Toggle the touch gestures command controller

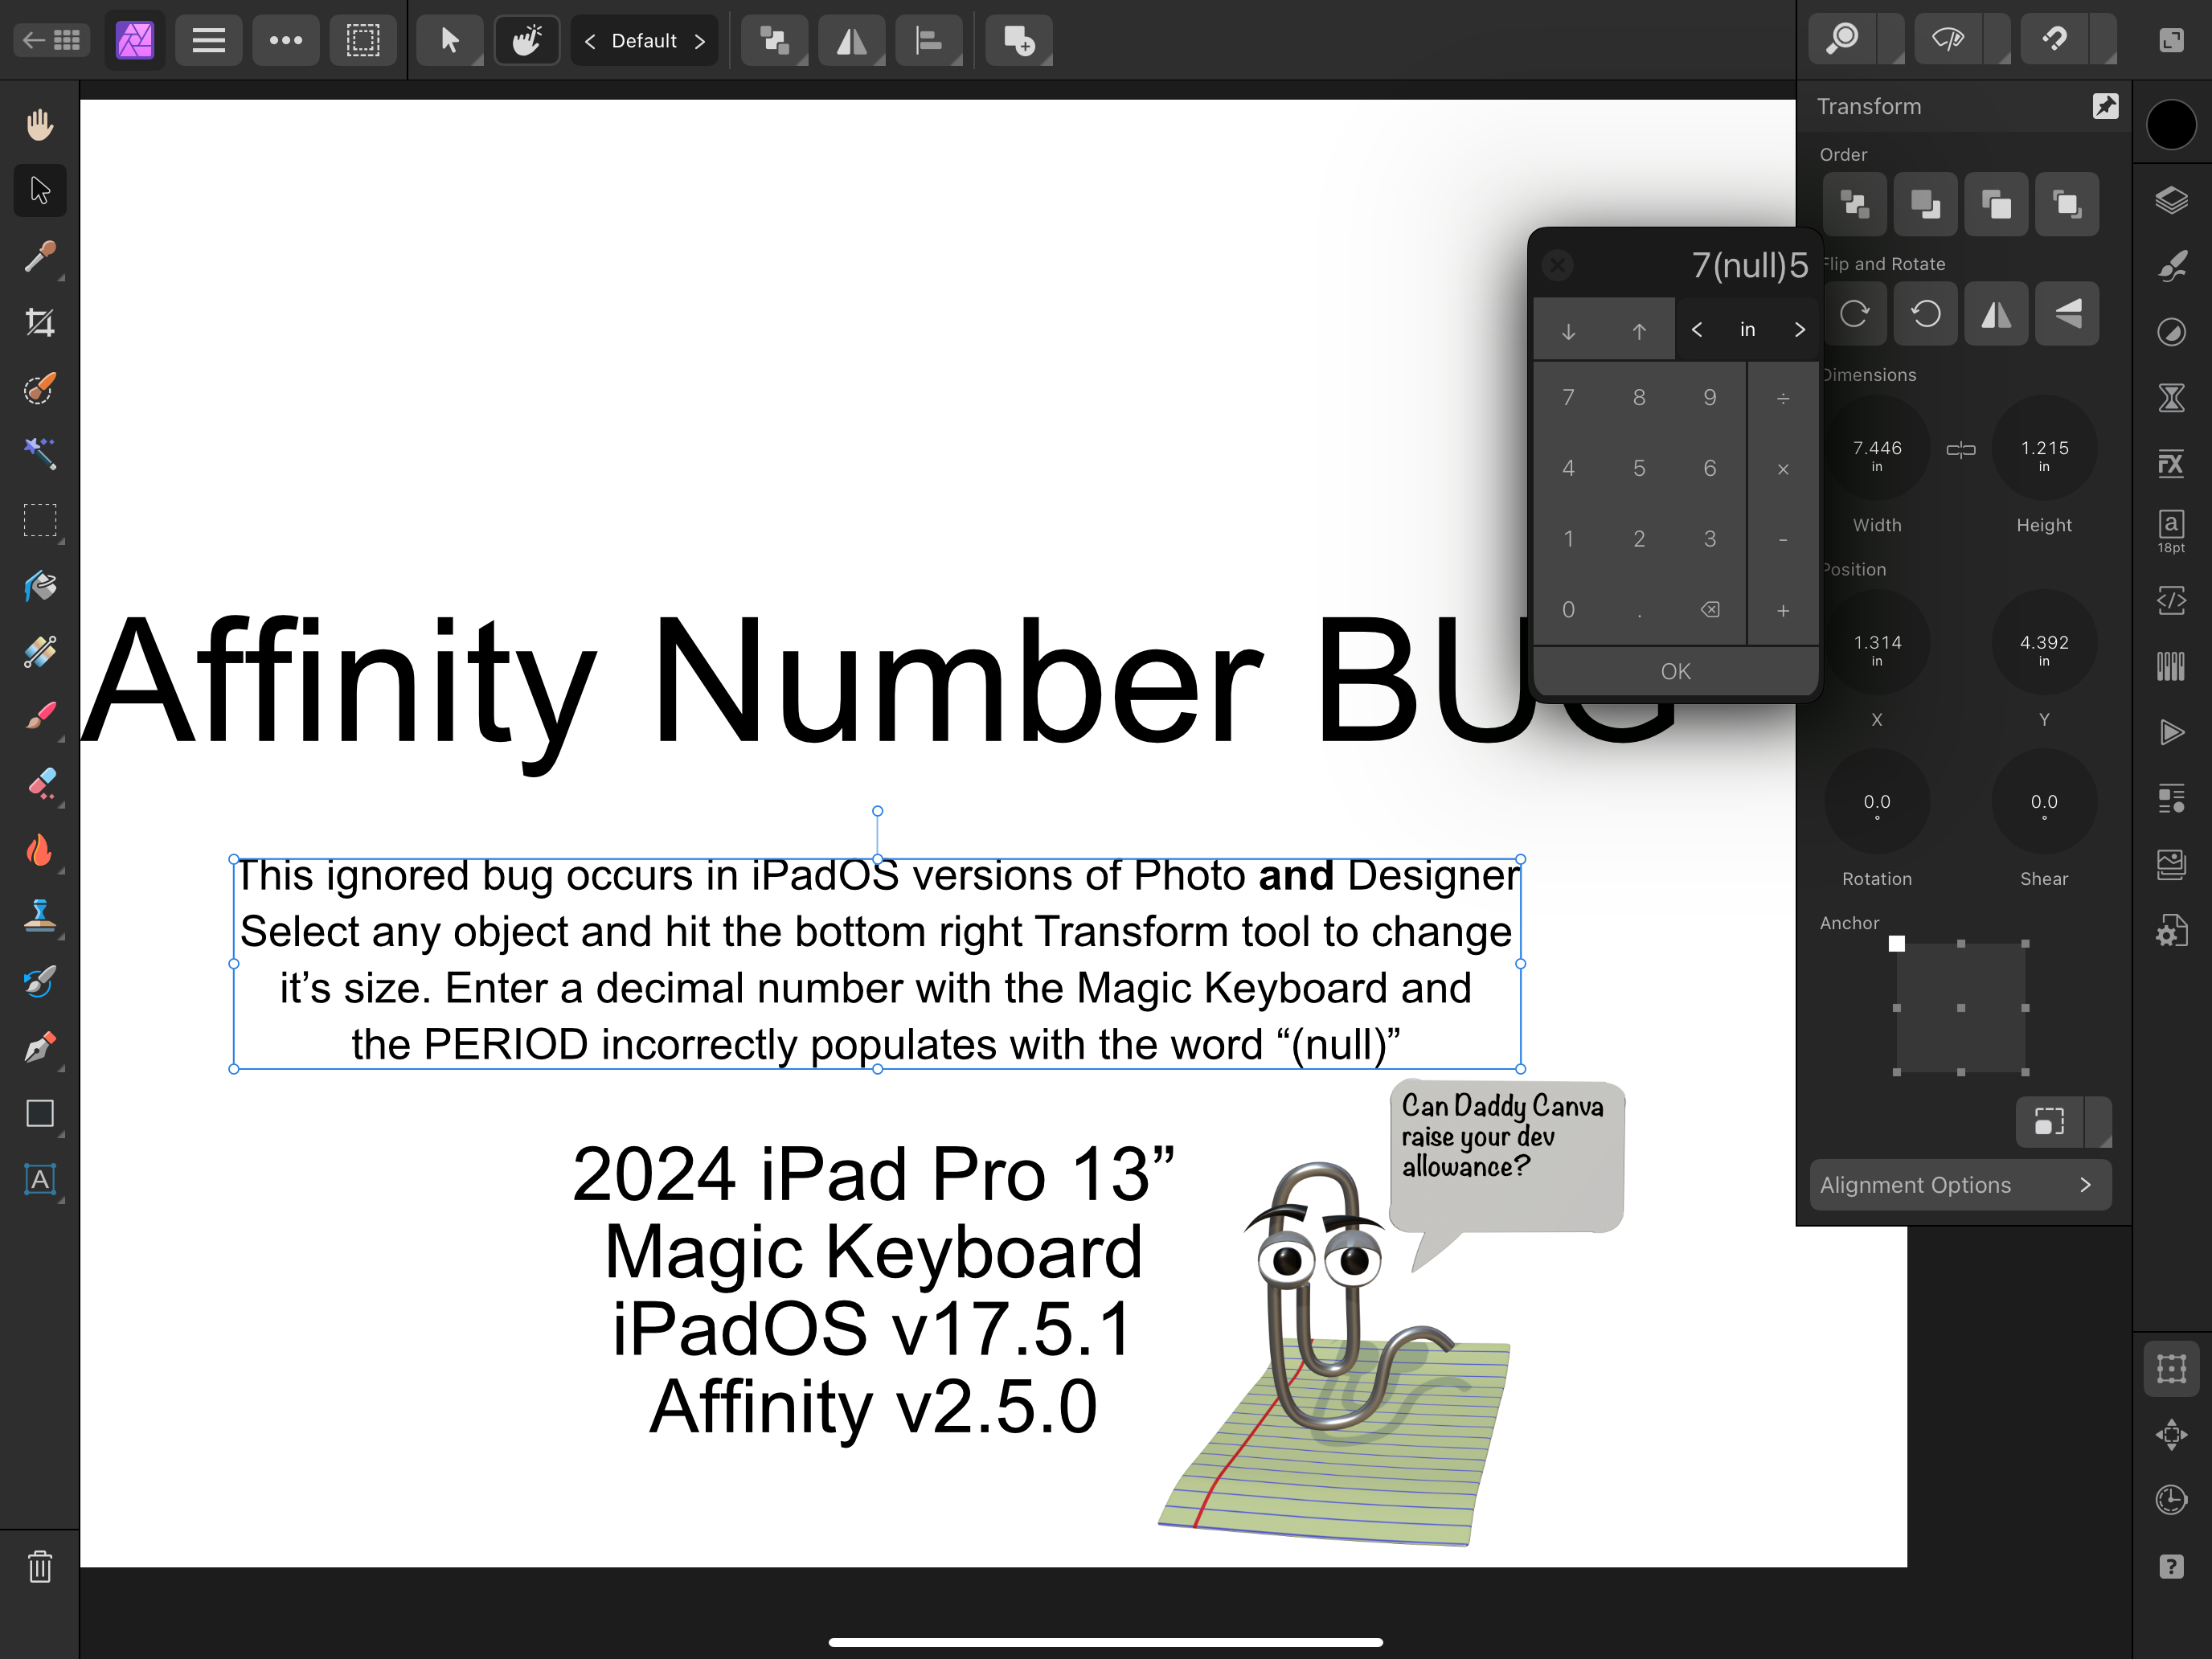coord(527,41)
